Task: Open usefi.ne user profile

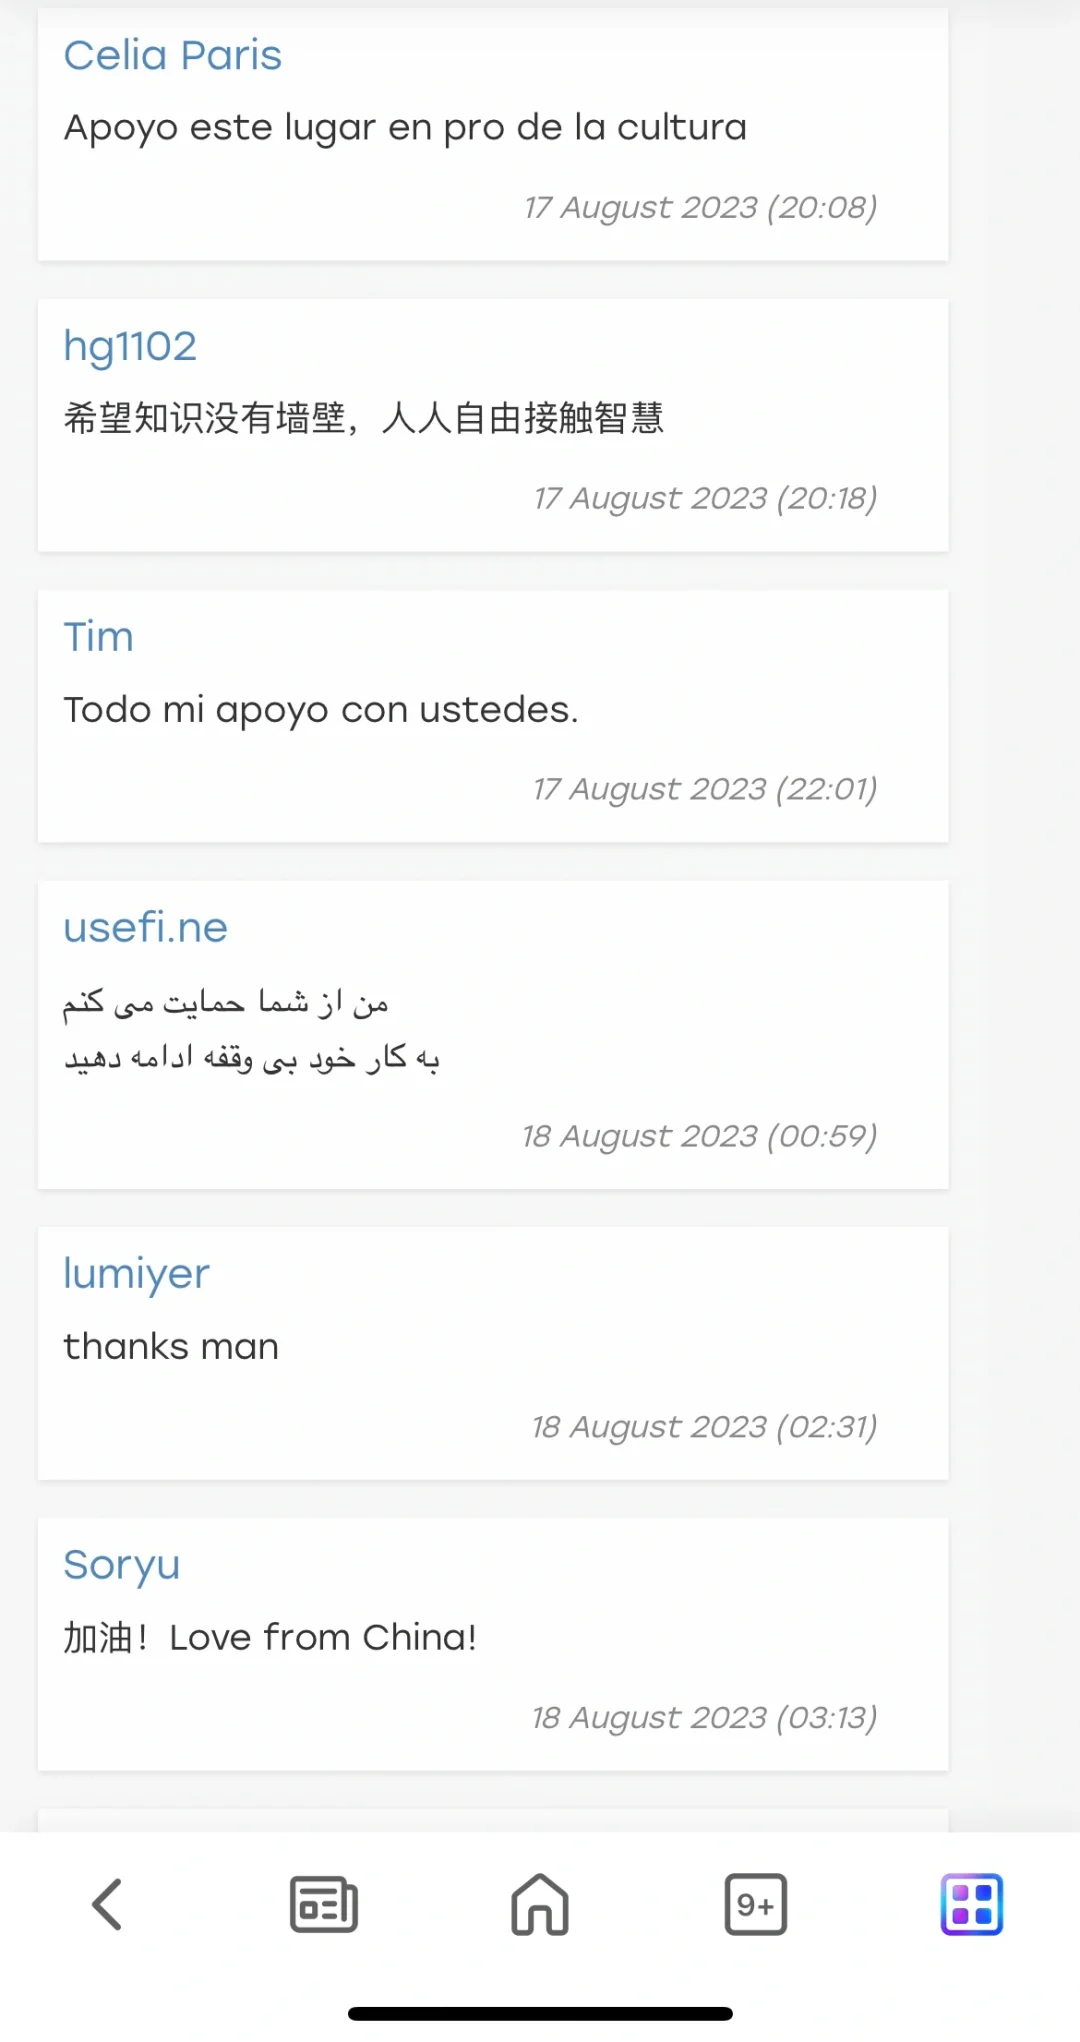Action: coord(146,928)
